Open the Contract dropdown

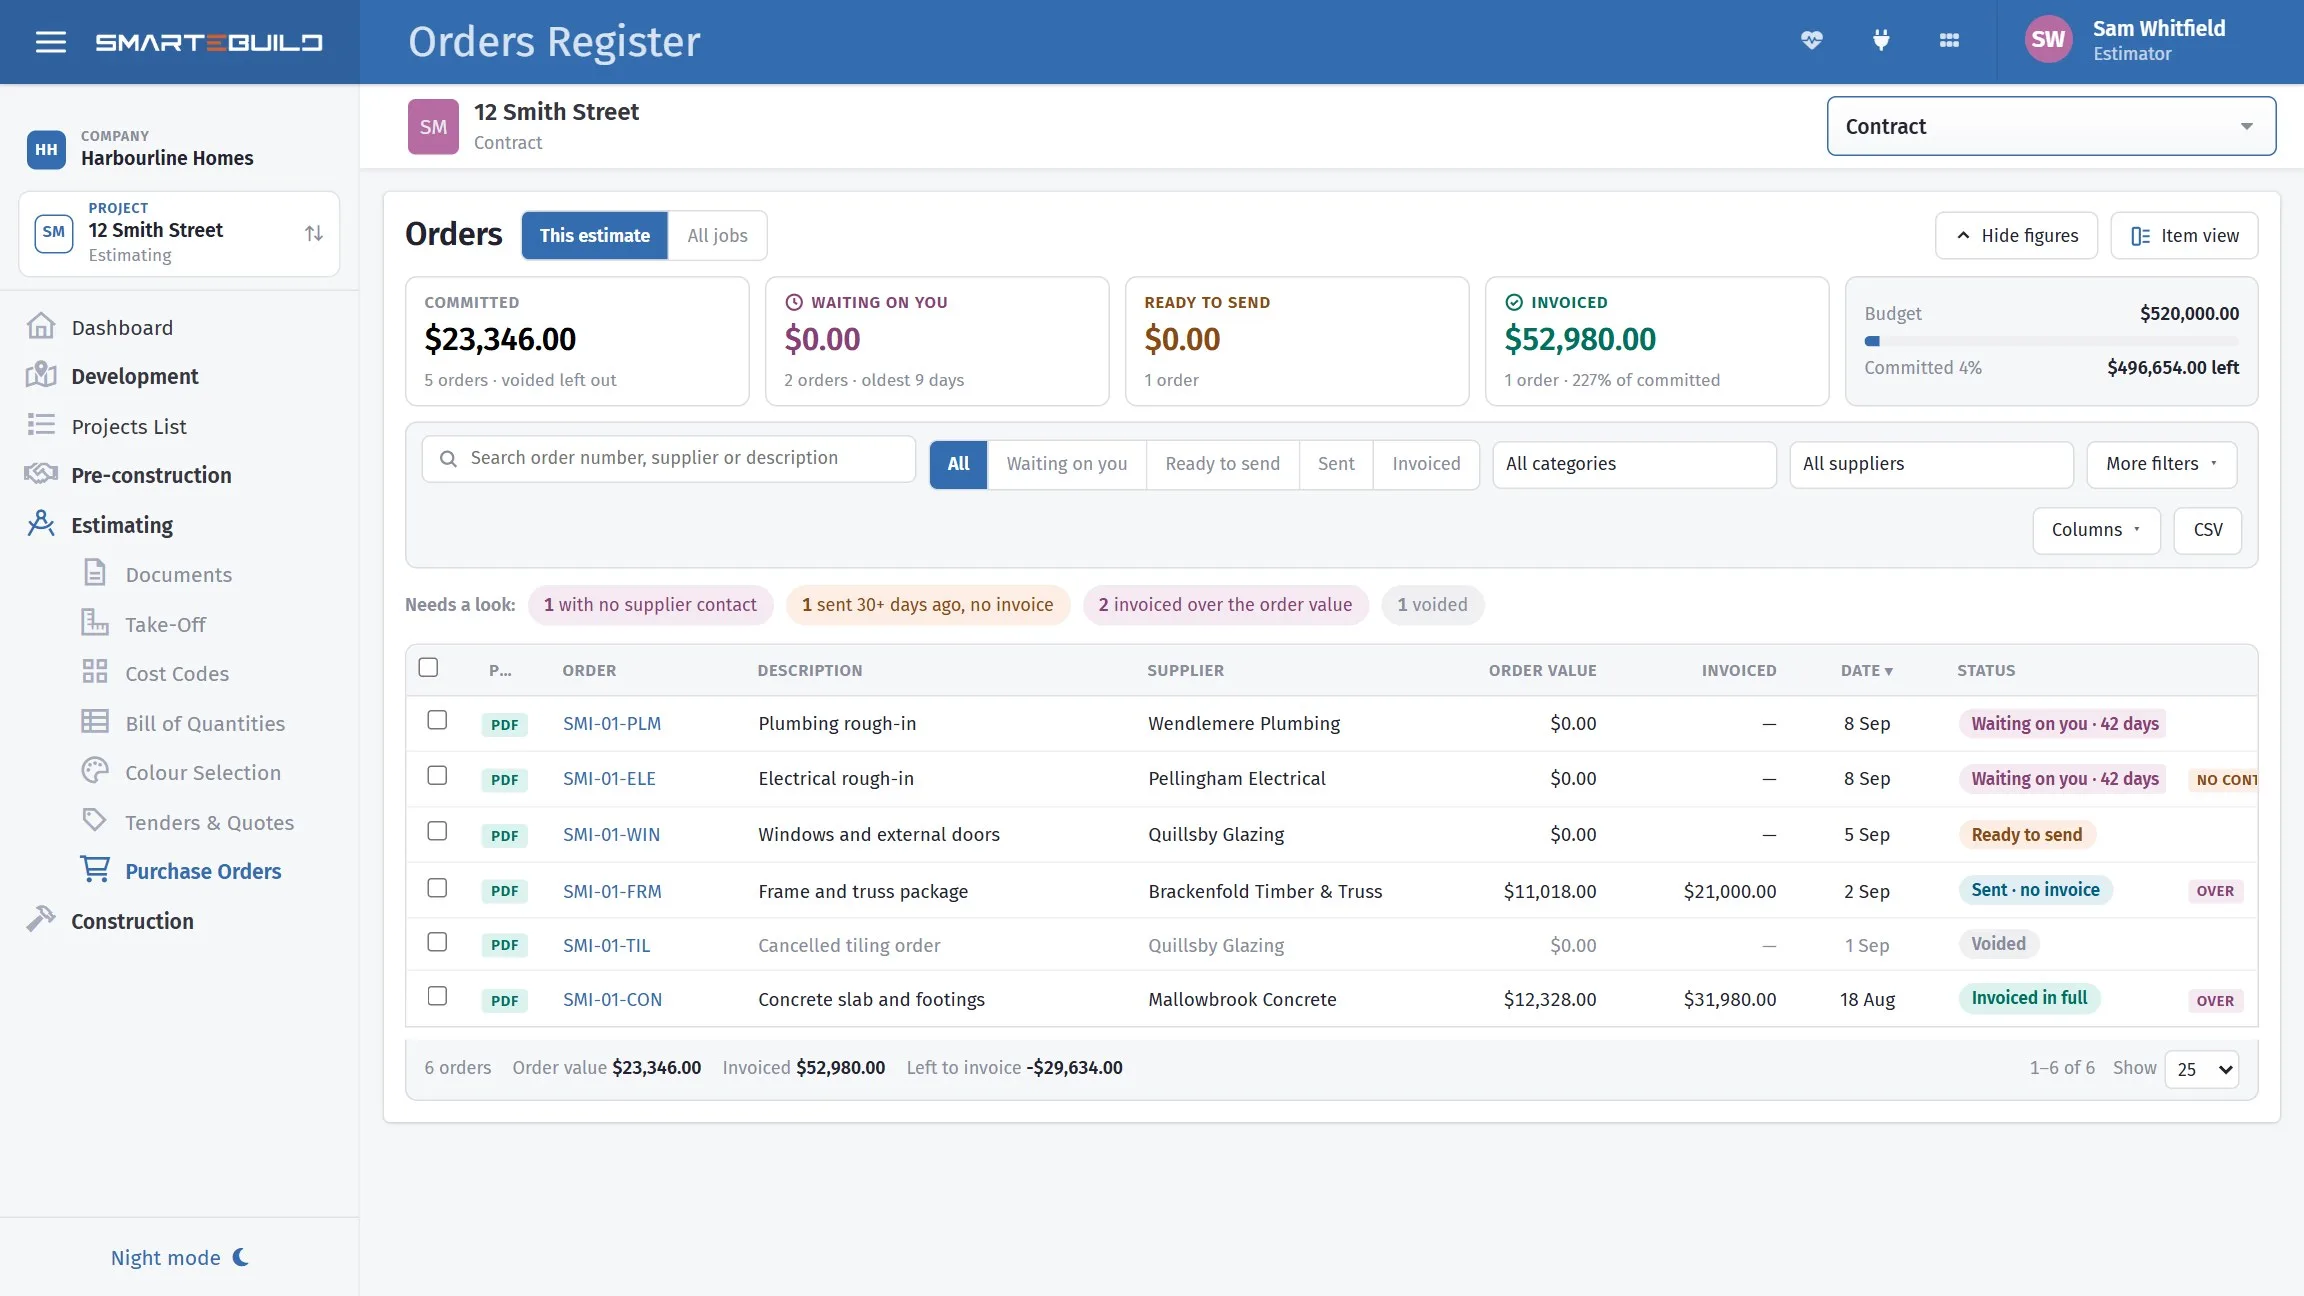(x=2051, y=126)
